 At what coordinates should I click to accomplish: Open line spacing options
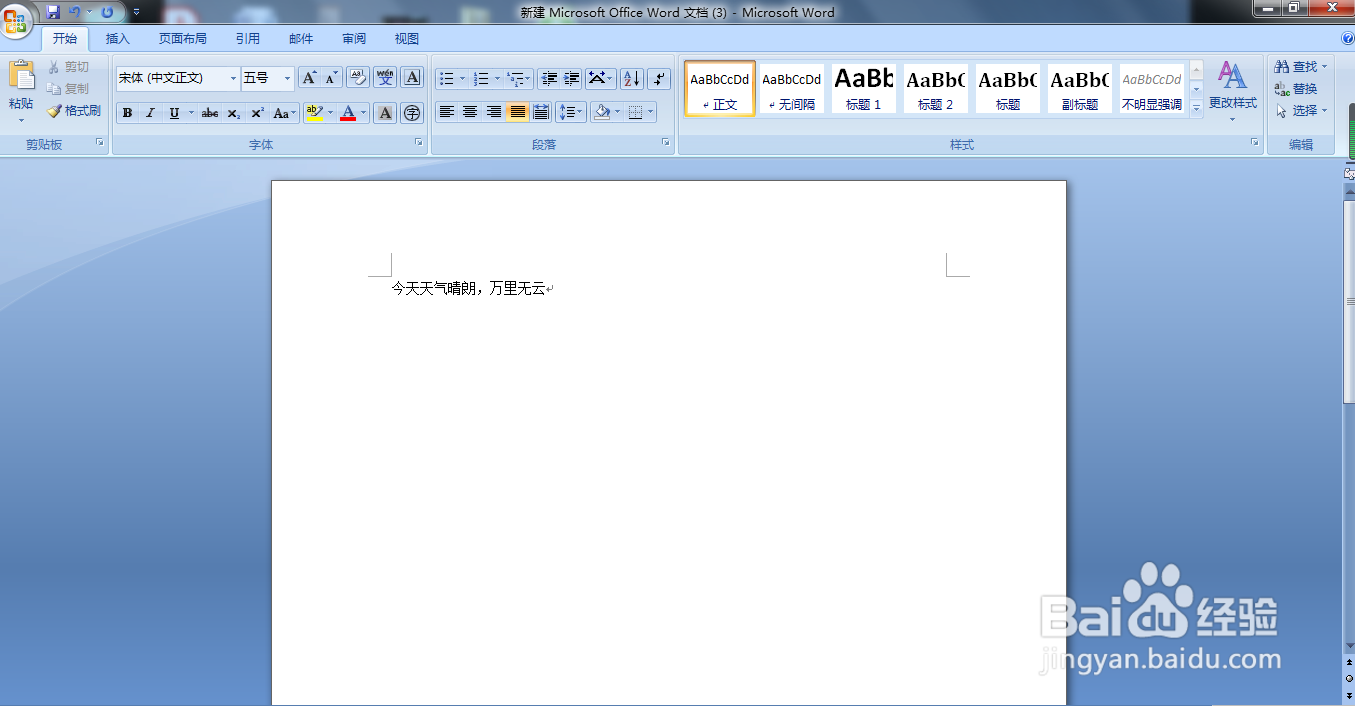pyautogui.click(x=571, y=112)
